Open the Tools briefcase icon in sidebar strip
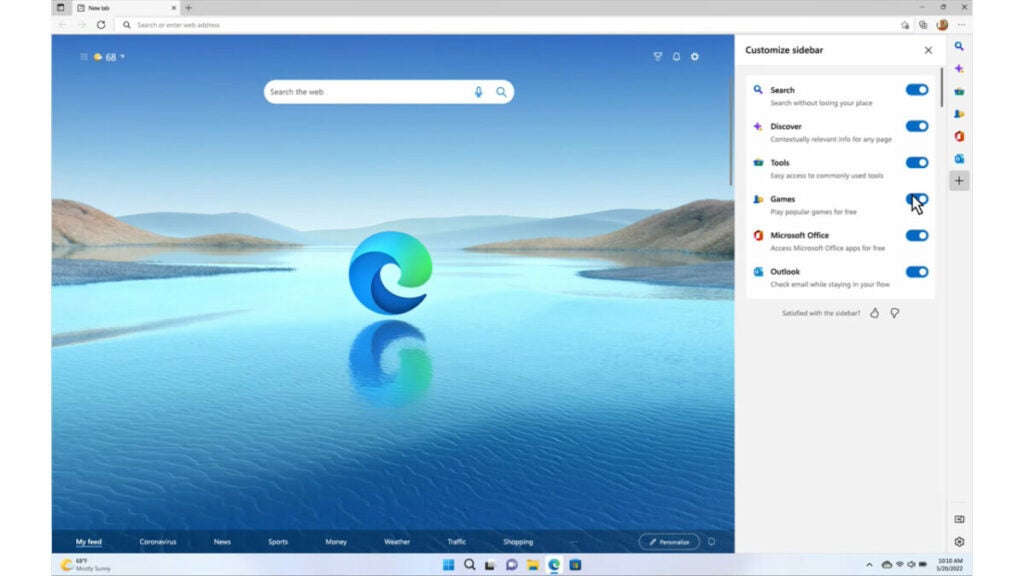Screen dimensions: 1024x576 coord(959,91)
